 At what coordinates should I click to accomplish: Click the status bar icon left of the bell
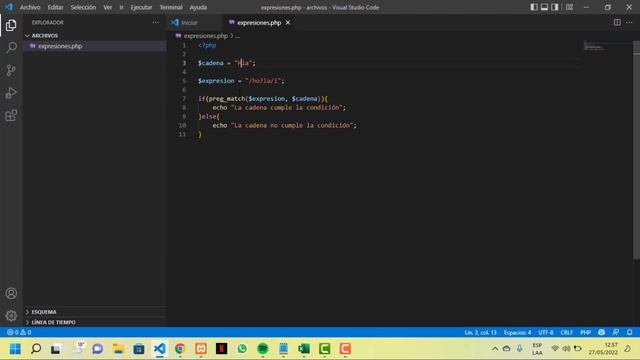pos(616,332)
